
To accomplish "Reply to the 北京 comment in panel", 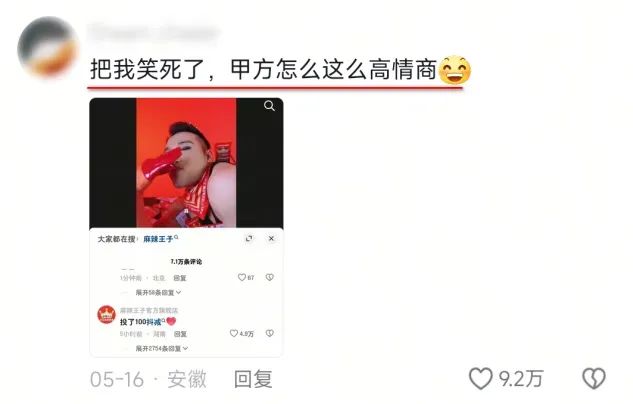I will 180,278.
